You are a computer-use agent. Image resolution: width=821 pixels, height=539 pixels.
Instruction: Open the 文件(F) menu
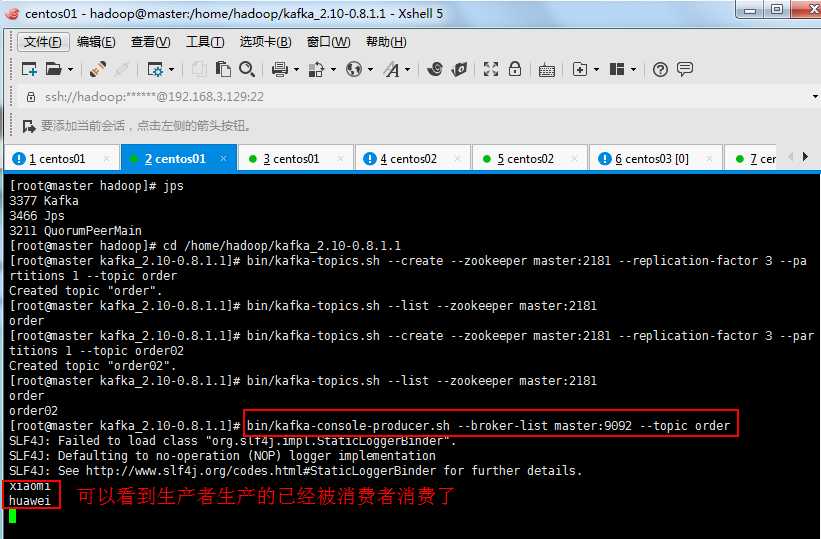coord(43,42)
